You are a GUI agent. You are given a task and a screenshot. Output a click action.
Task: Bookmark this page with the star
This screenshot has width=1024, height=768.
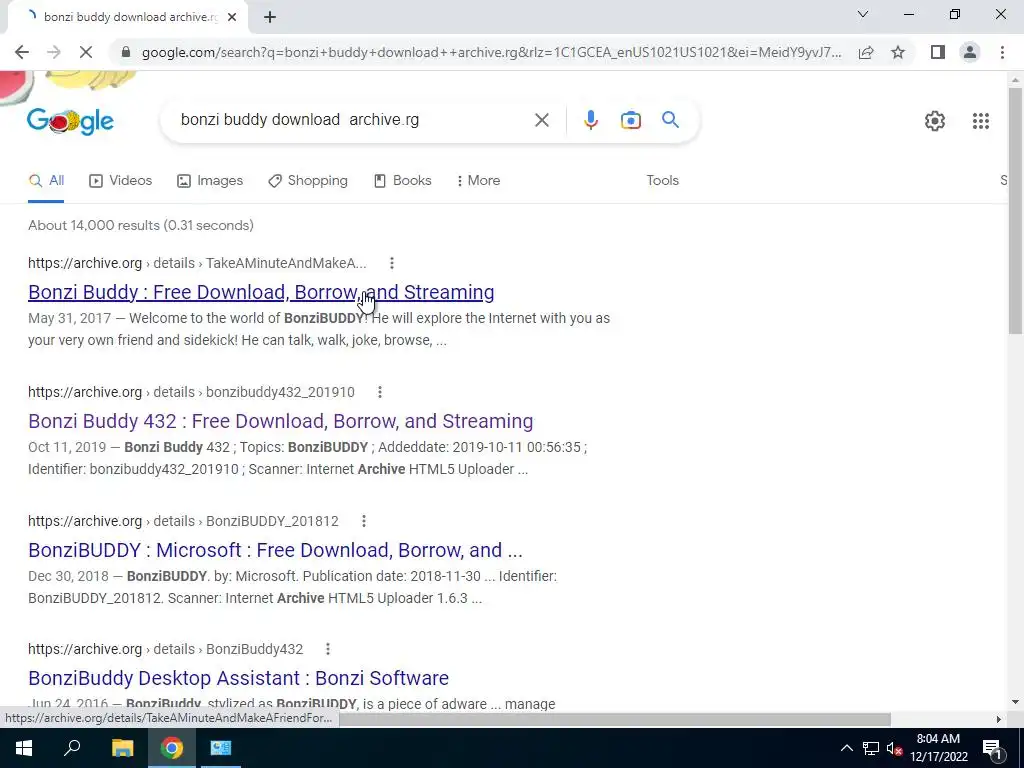coord(898,52)
